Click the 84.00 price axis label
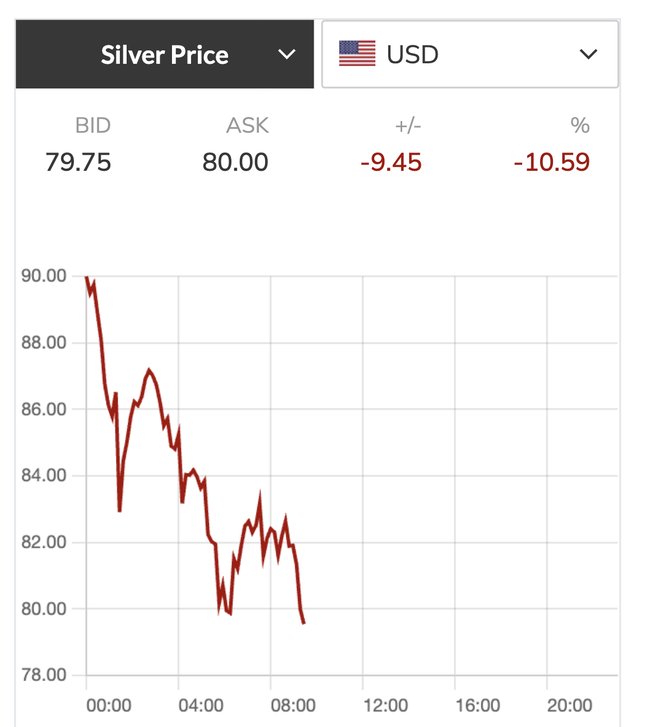Viewport: 660px width, 727px height. click(43, 475)
